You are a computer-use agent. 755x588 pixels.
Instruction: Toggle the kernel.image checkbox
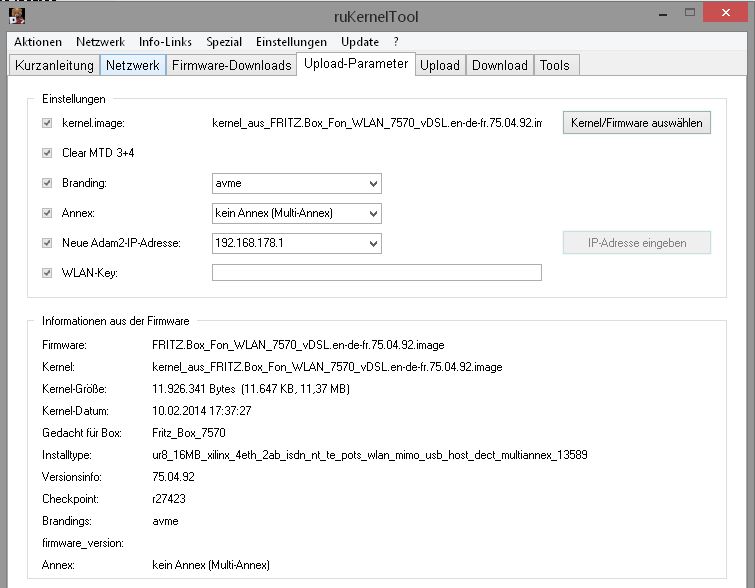47,123
